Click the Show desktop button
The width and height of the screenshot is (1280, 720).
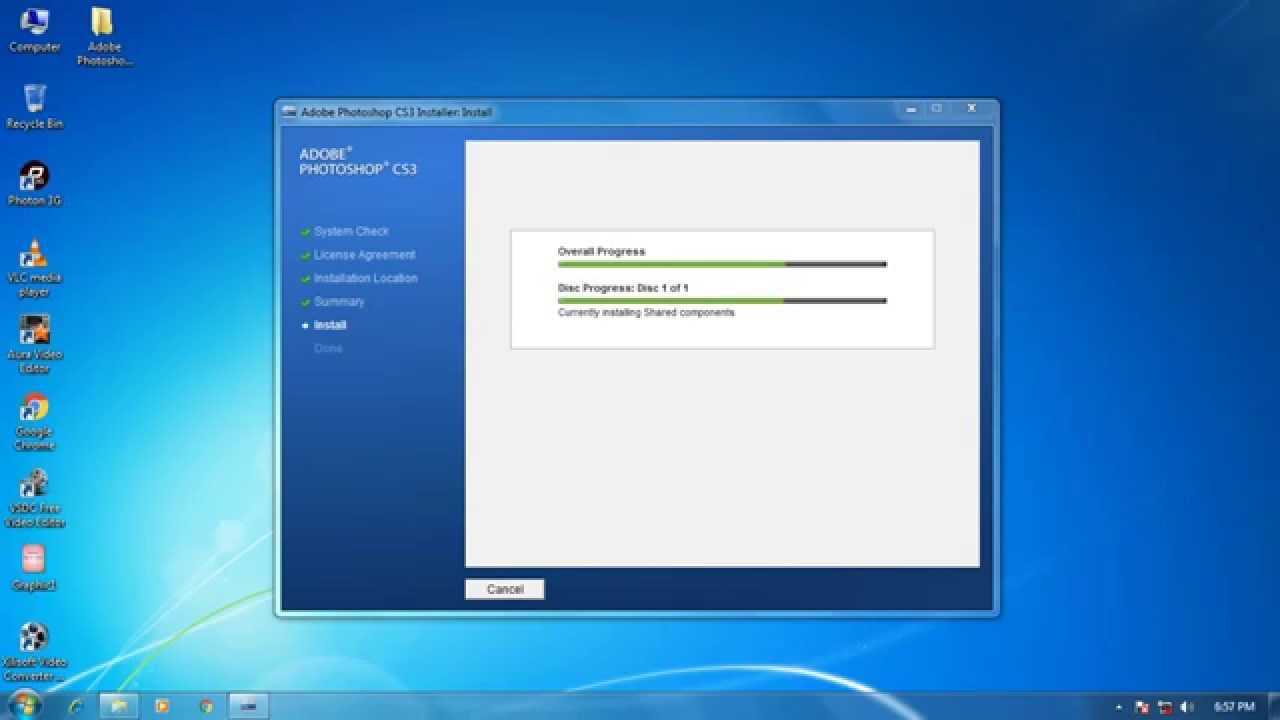[1273, 706]
